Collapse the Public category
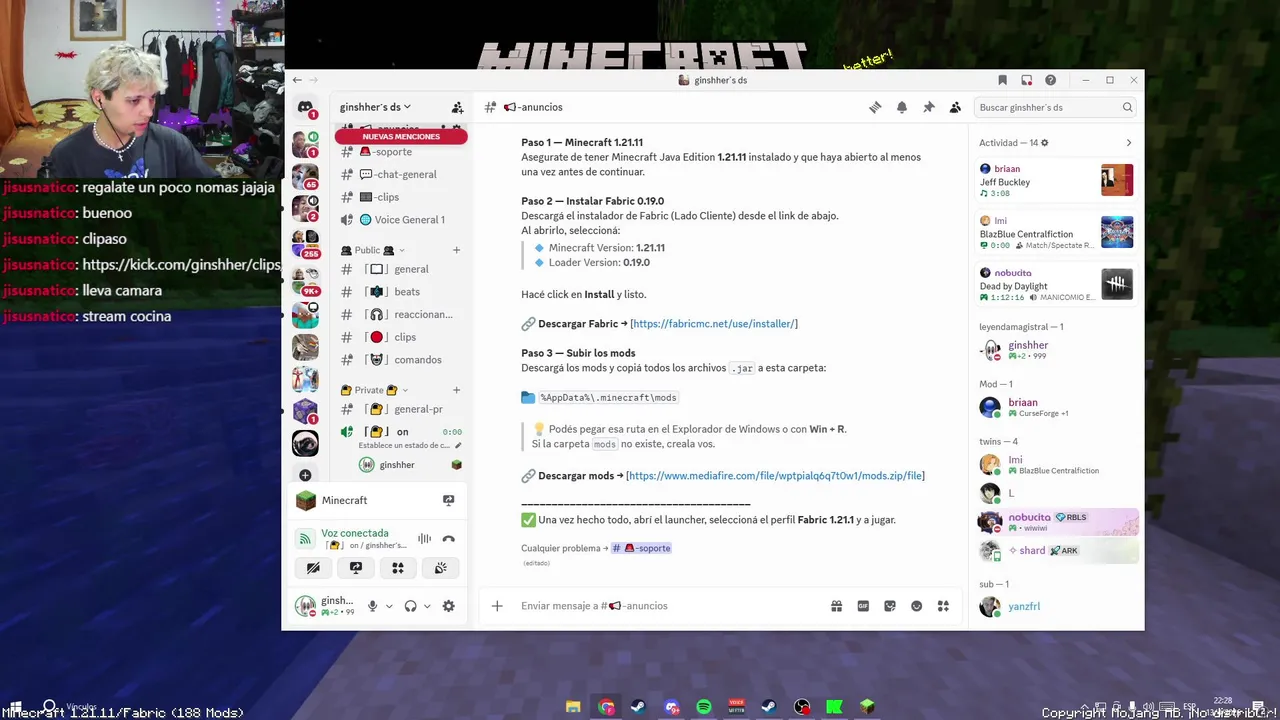Screen dimensions: 1280x720 pyautogui.click(x=373, y=250)
